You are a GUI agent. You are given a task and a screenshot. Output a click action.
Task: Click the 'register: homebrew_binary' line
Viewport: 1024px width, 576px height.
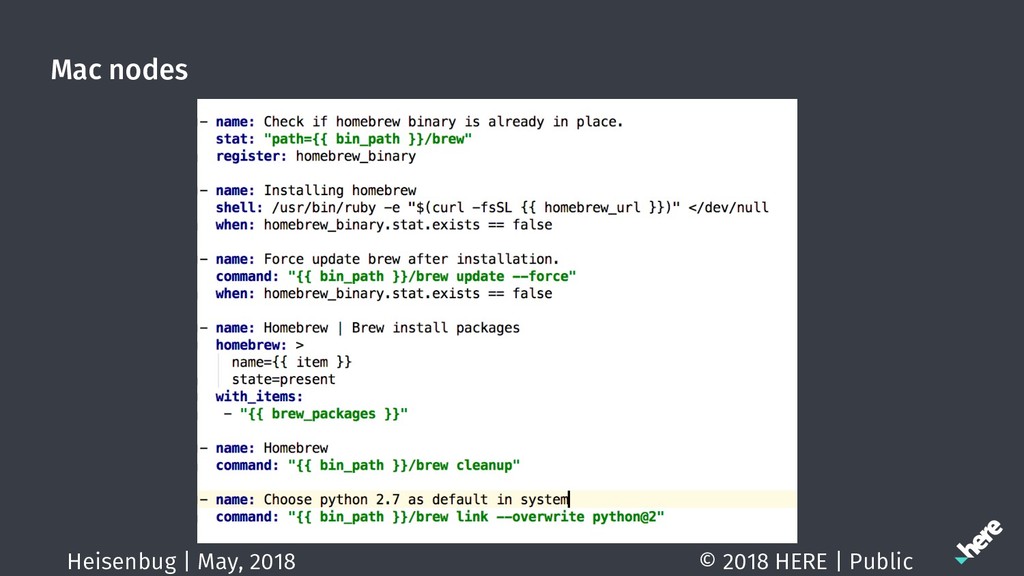pyautogui.click(x=315, y=156)
